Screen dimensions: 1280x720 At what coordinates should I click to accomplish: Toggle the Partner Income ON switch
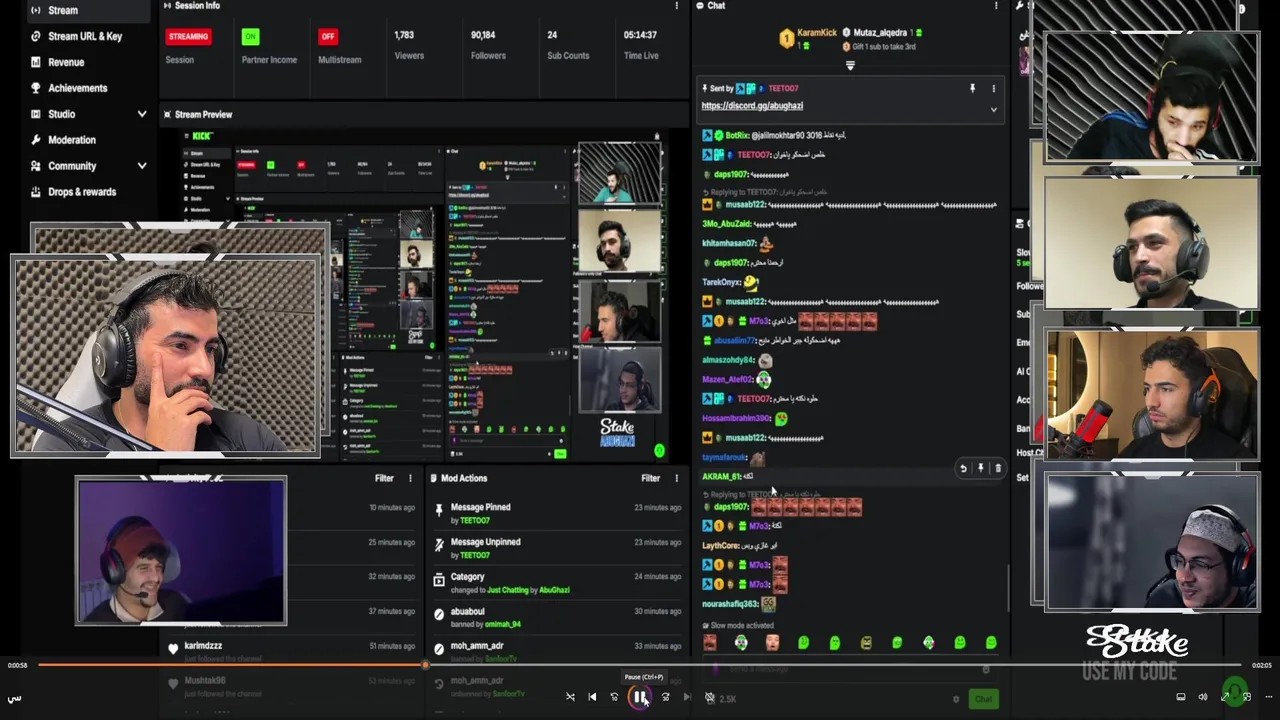click(x=250, y=36)
